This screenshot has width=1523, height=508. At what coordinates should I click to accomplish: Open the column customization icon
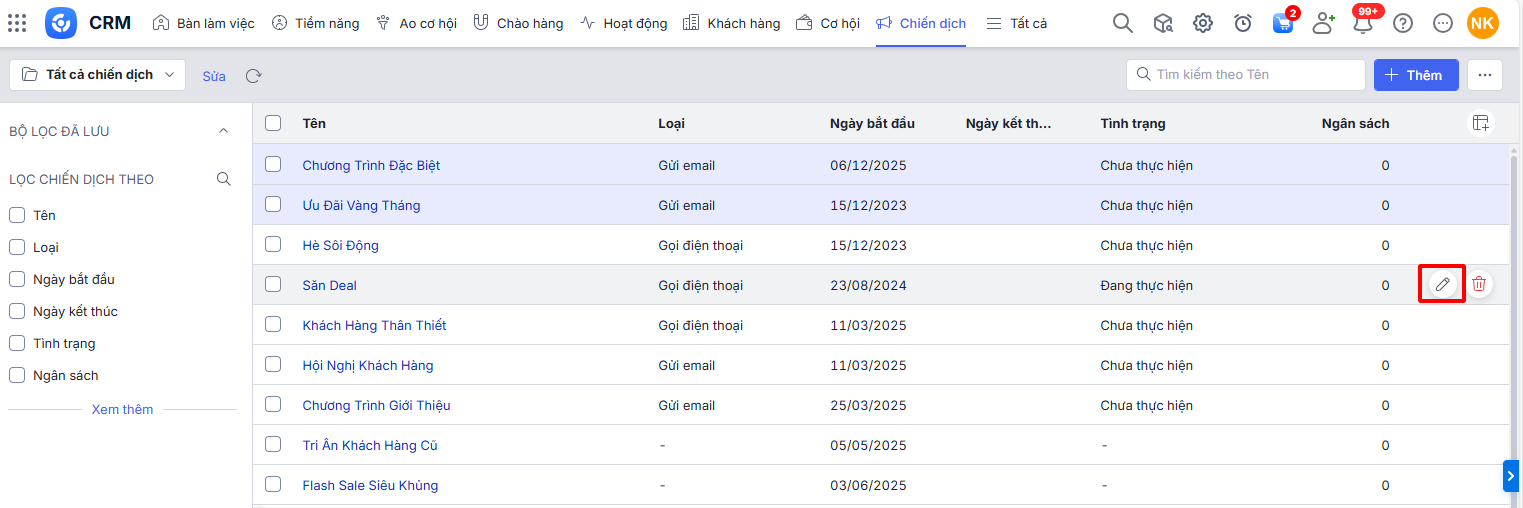[1480, 123]
